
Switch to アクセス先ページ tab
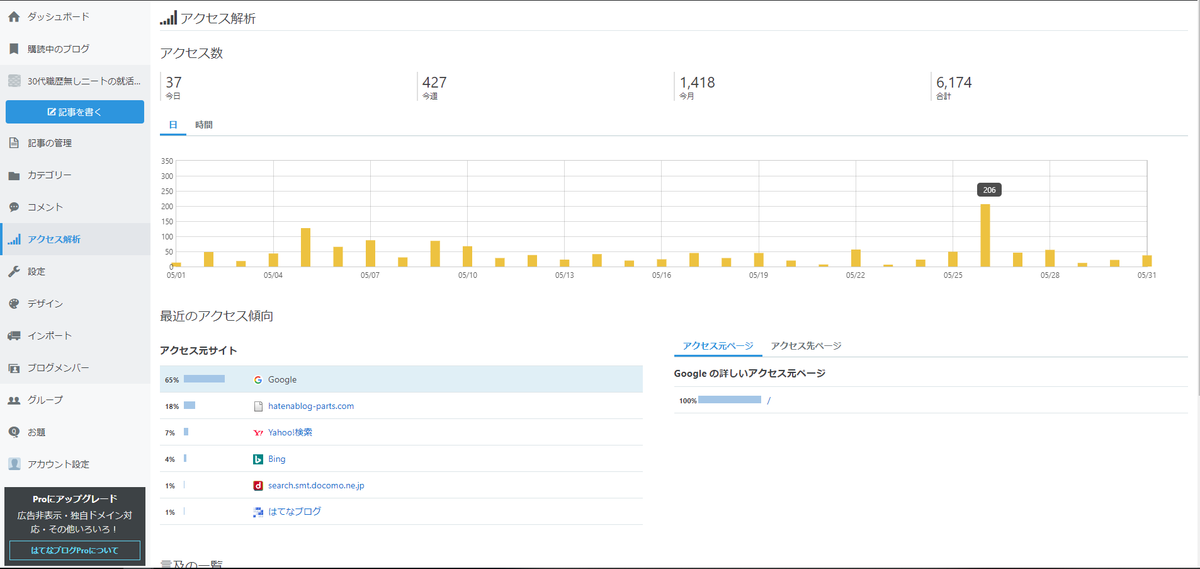pyautogui.click(x=806, y=346)
